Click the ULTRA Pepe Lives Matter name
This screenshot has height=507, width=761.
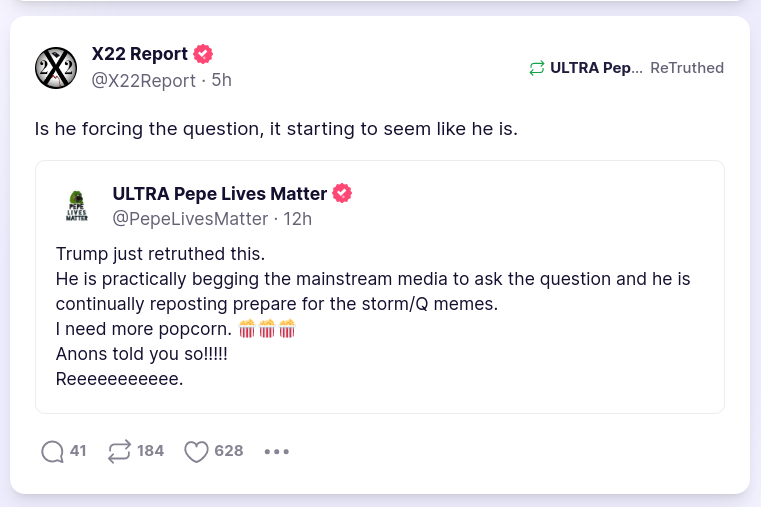(220, 193)
